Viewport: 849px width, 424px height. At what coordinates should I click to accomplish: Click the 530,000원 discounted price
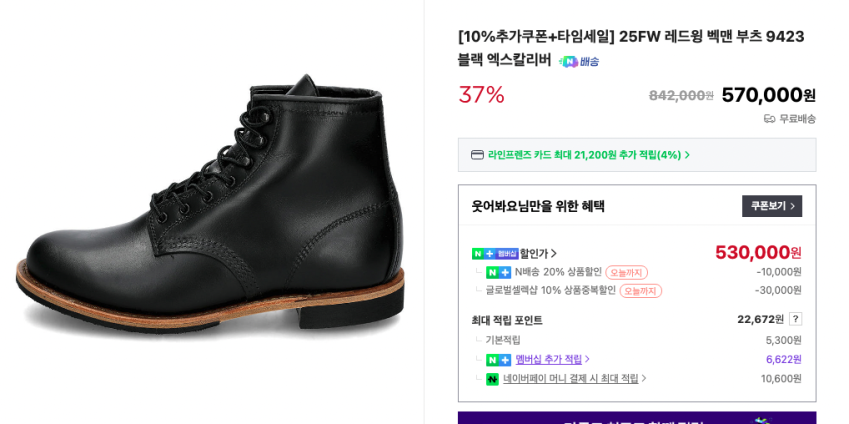click(x=757, y=253)
